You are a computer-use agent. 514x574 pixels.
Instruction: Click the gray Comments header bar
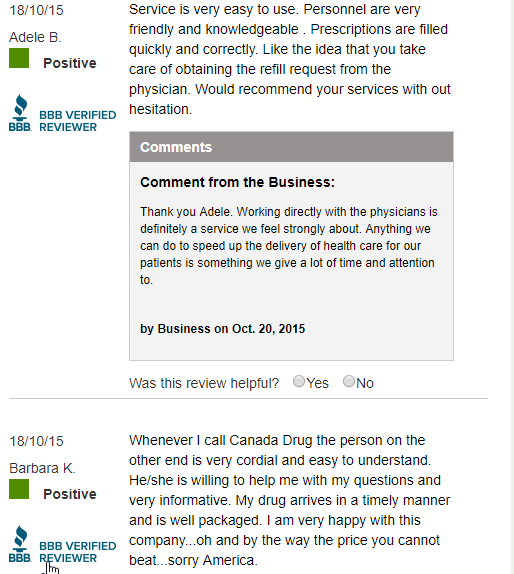click(291, 147)
